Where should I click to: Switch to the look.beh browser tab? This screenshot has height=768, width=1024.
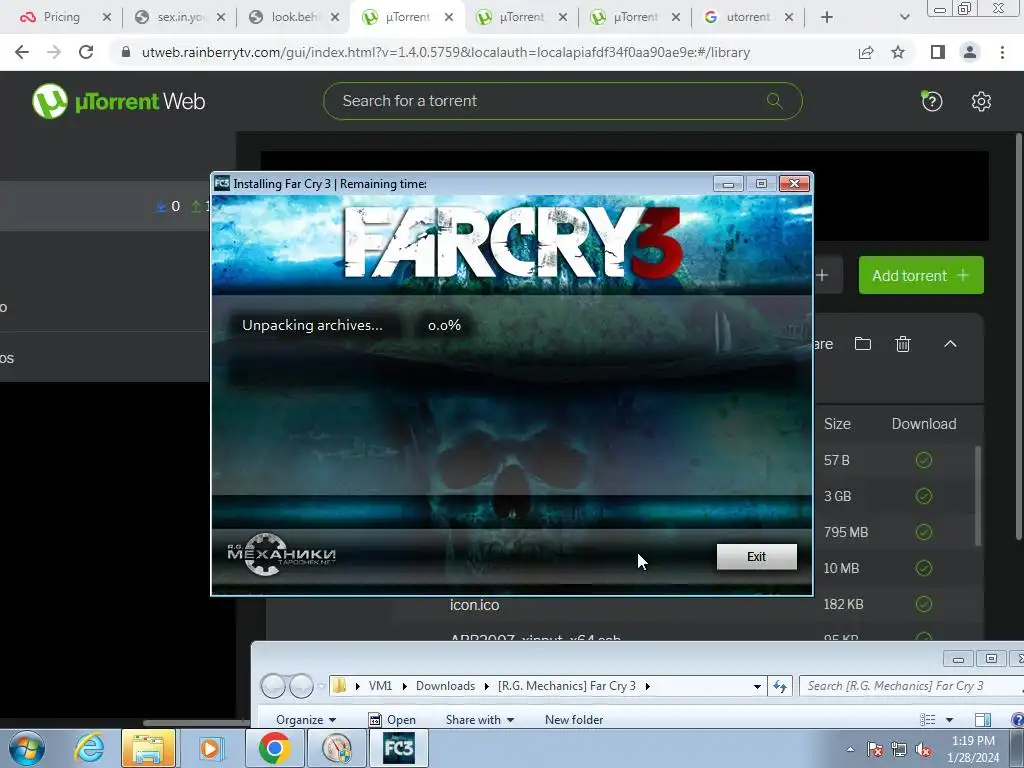tap(292, 17)
